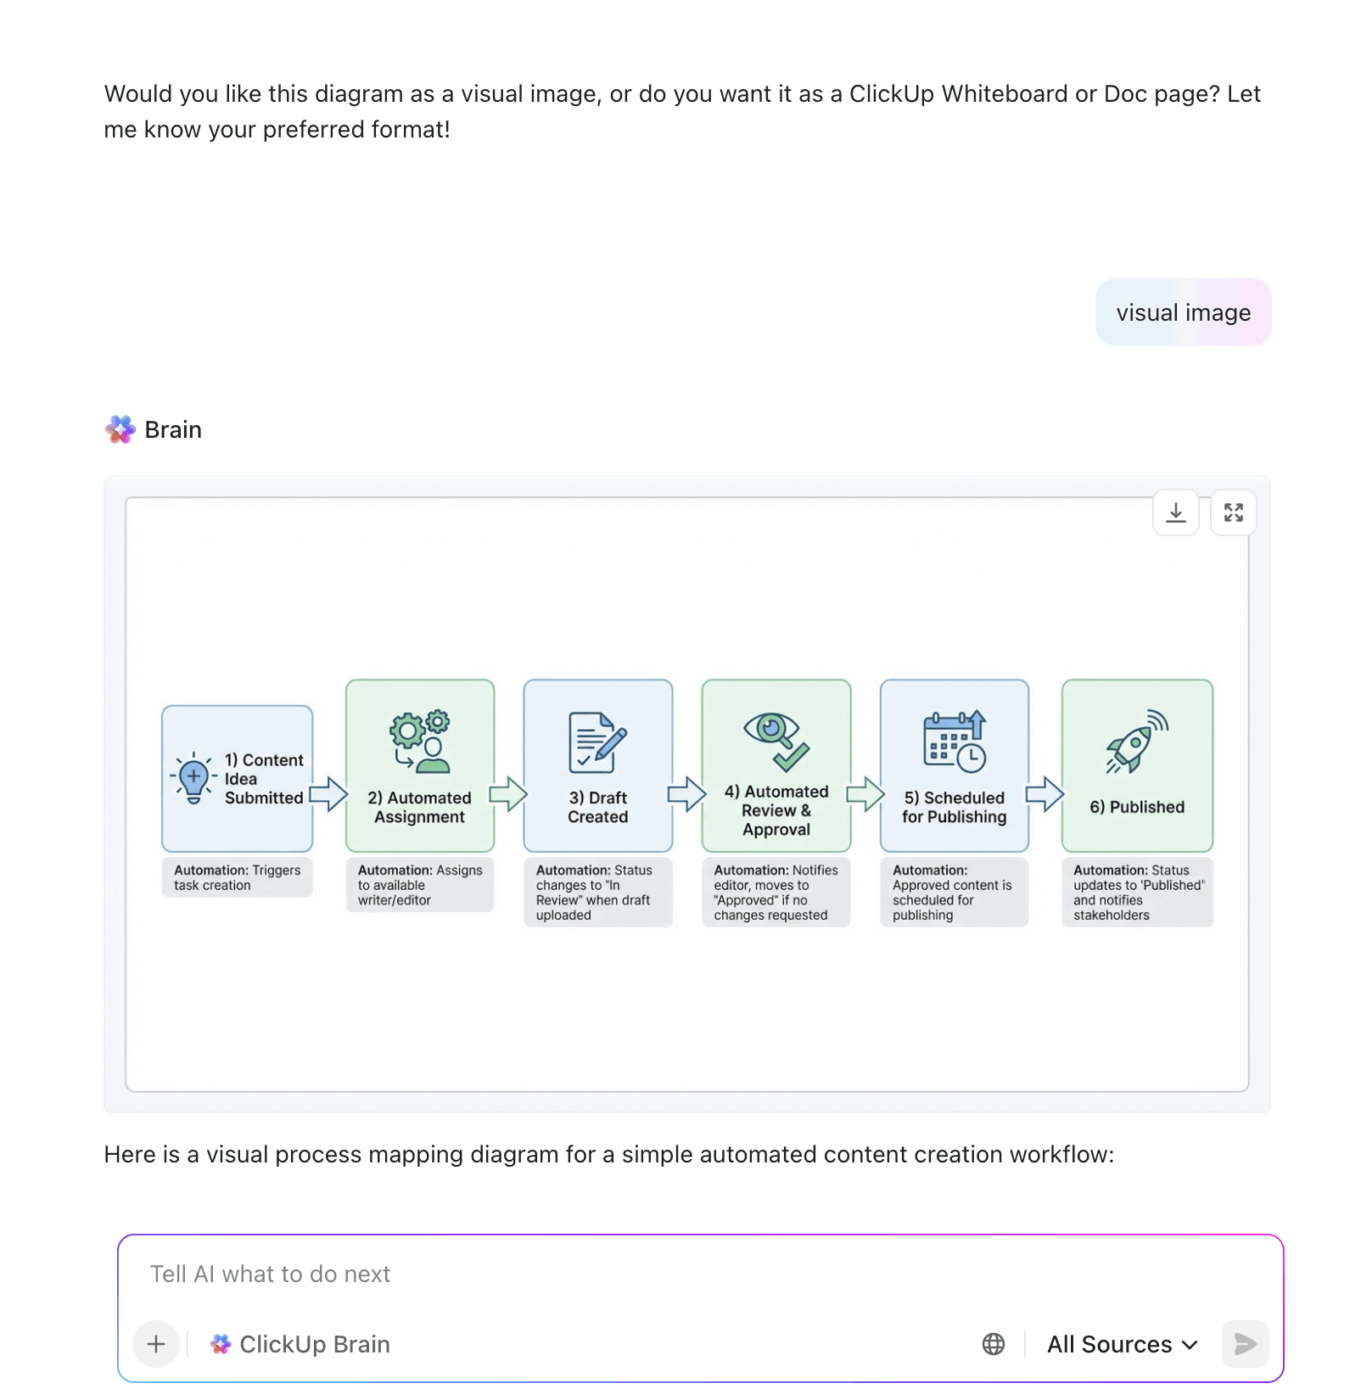Click the Brain logo icon

(x=120, y=430)
